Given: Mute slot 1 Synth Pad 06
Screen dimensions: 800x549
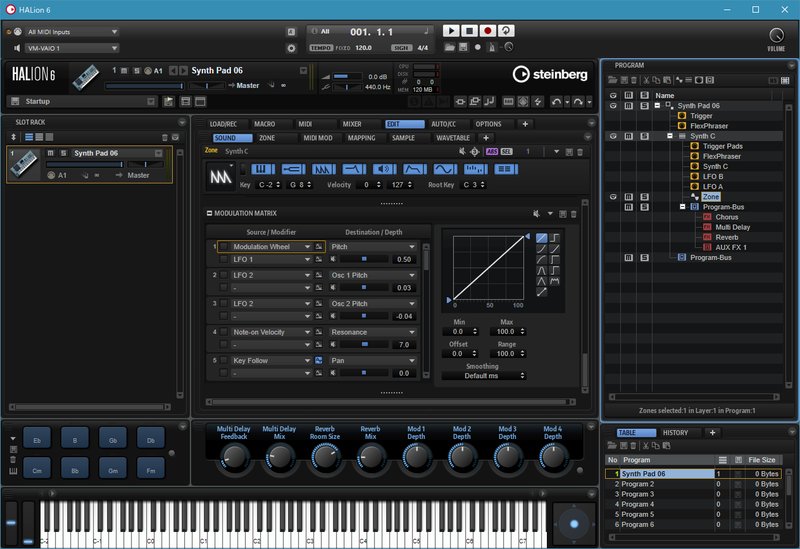Looking at the screenshot, I should (50, 153).
